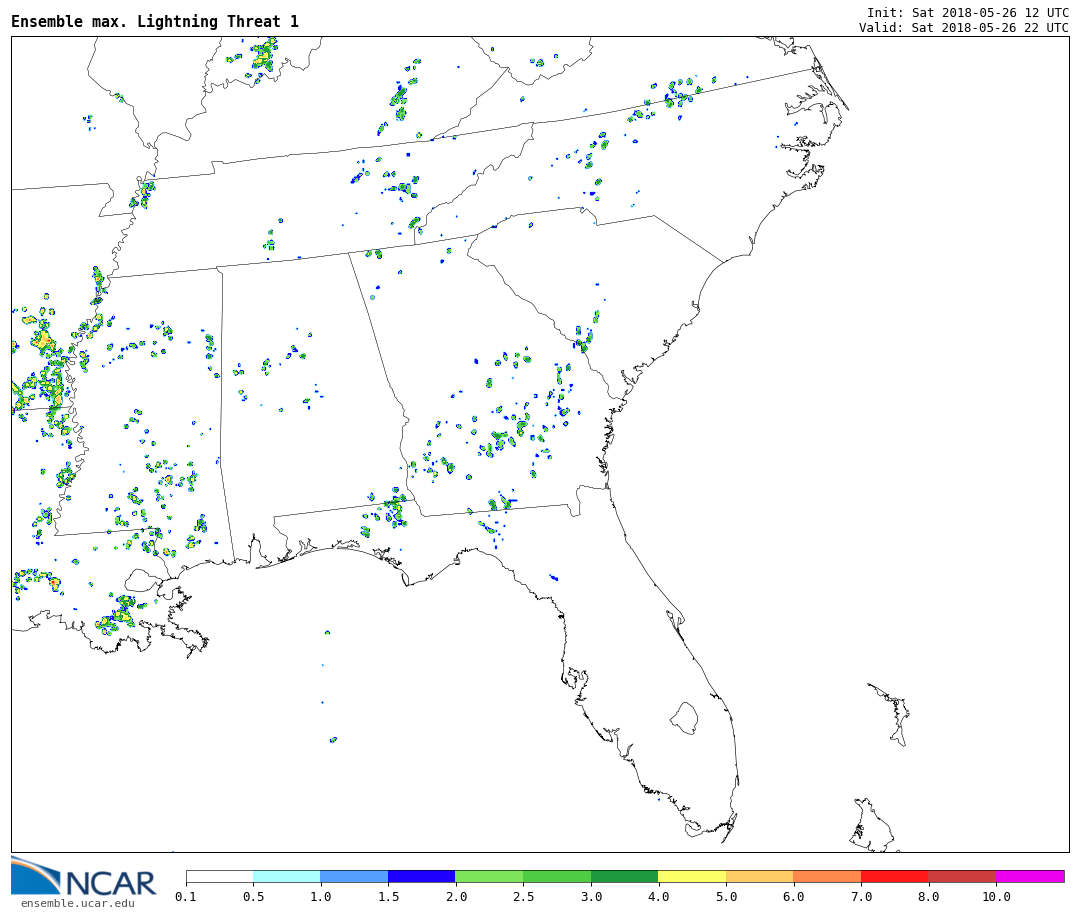Click the light orange 5.0–6.0 color segment
This screenshot has width=1080, height=915.
759,876
